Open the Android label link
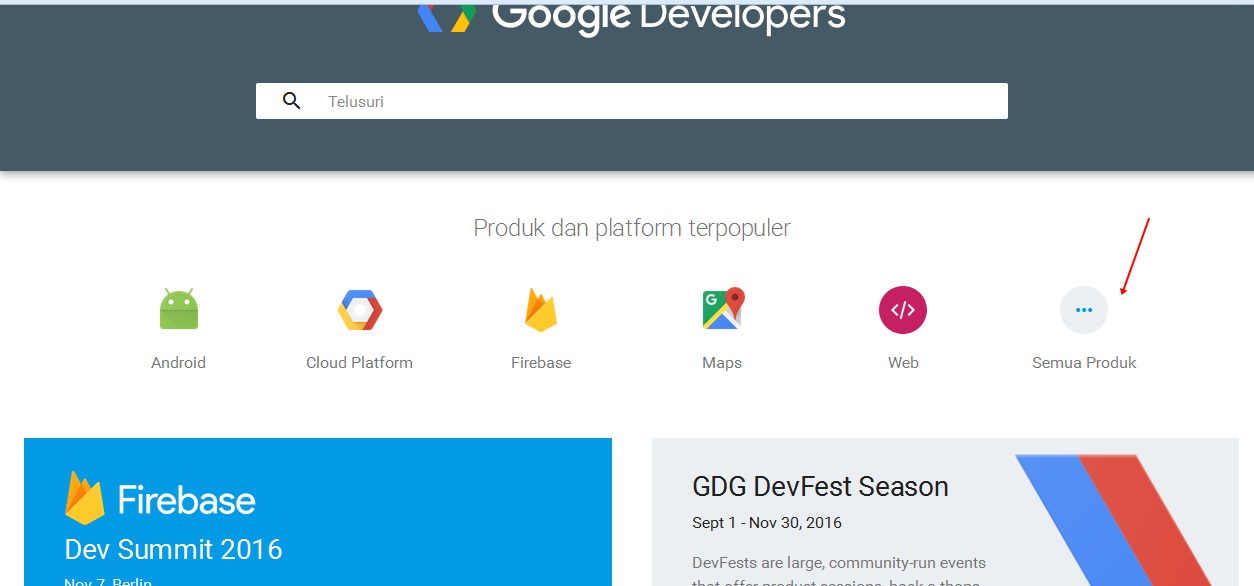This screenshot has width=1254, height=586. tap(179, 363)
